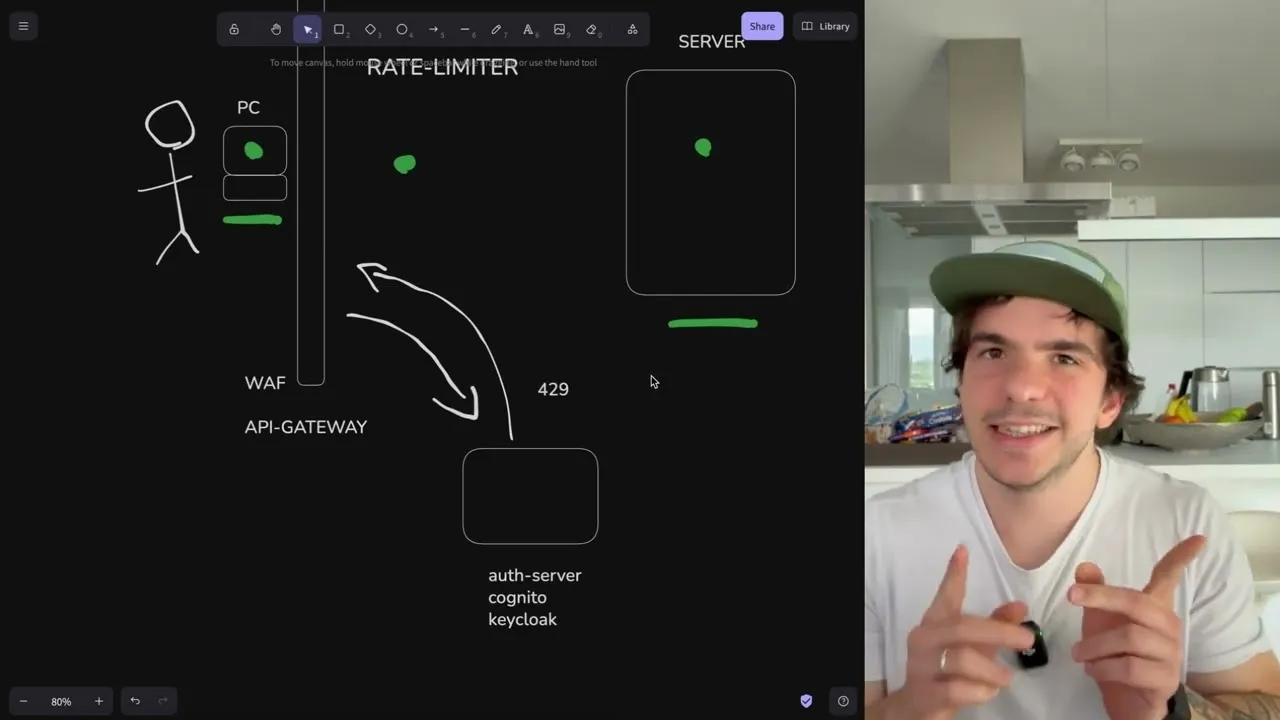This screenshot has width=1280, height=720.
Task: Undo the last action
Action: pos(135,701)
